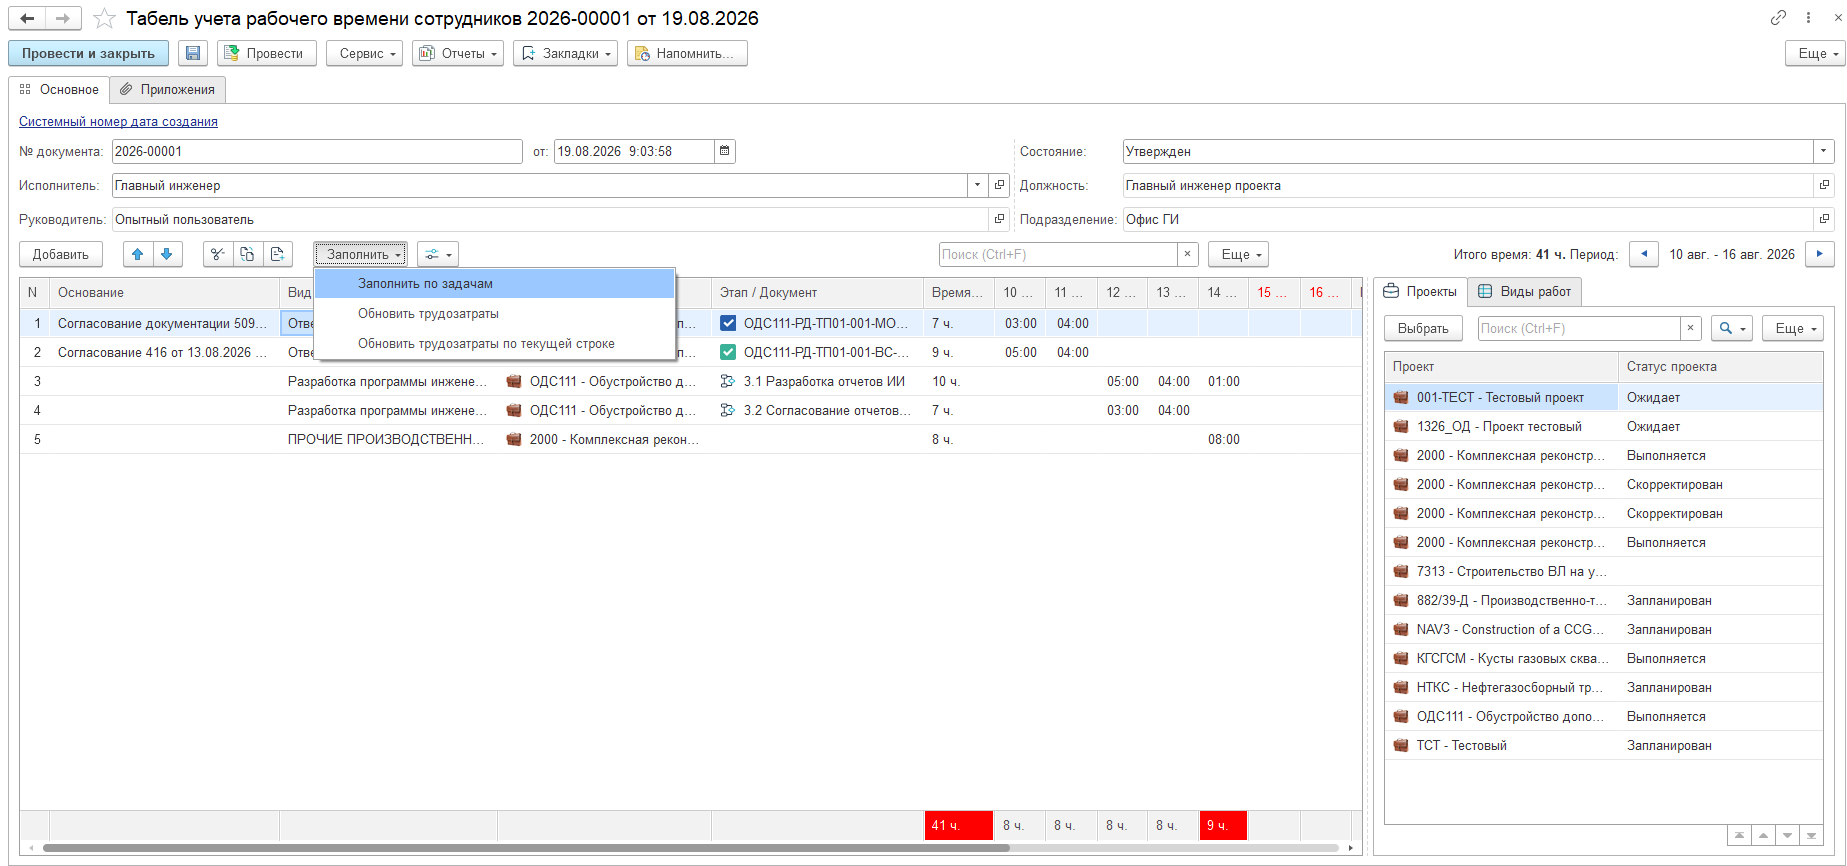This screenshot has width=1847, height=866.
Task: Clear the timesheet search field
Action: click(x=1187, y=254)
